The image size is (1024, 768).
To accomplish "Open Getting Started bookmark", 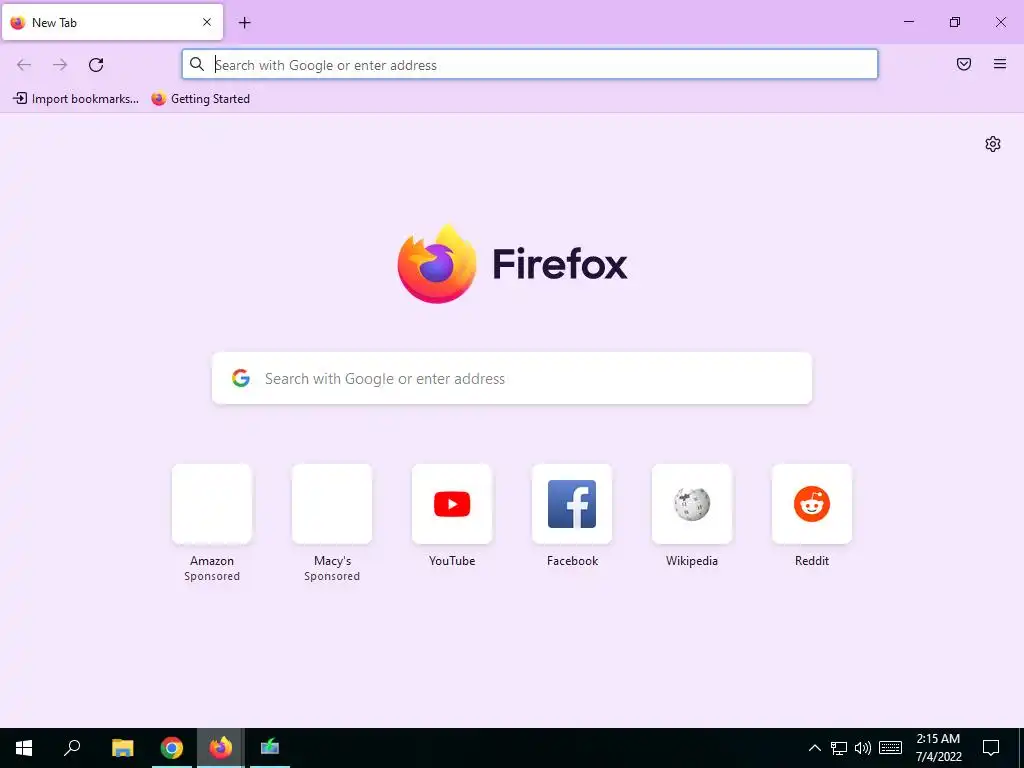I will [x=200, y=99].
